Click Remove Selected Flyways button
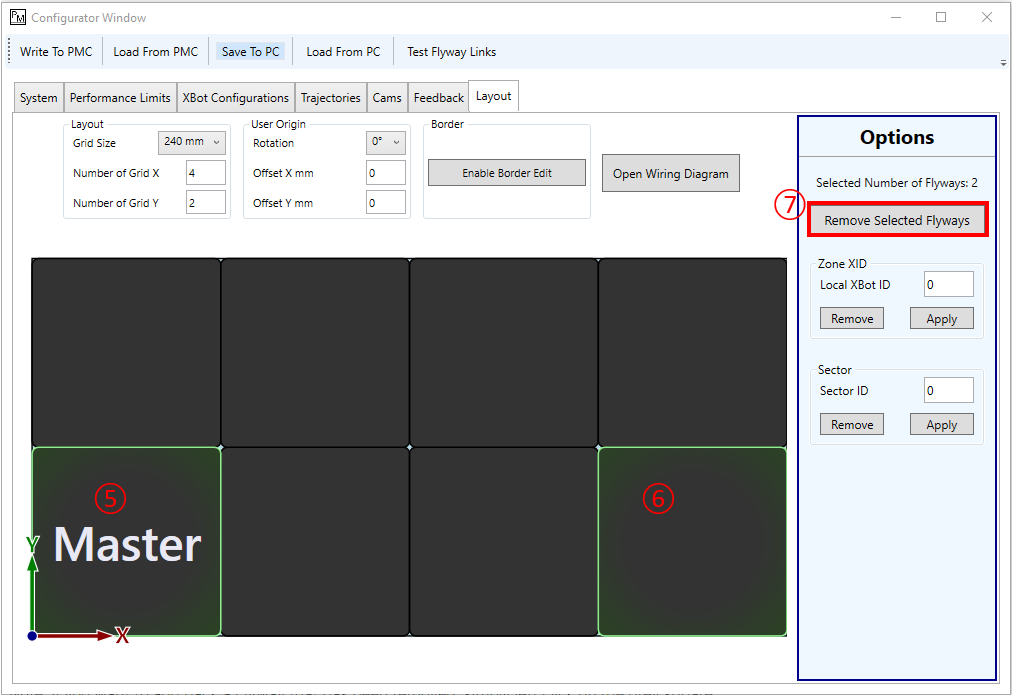Image resolution: width=1013 pixels, height=697 pixels. (x=897, y=220)
